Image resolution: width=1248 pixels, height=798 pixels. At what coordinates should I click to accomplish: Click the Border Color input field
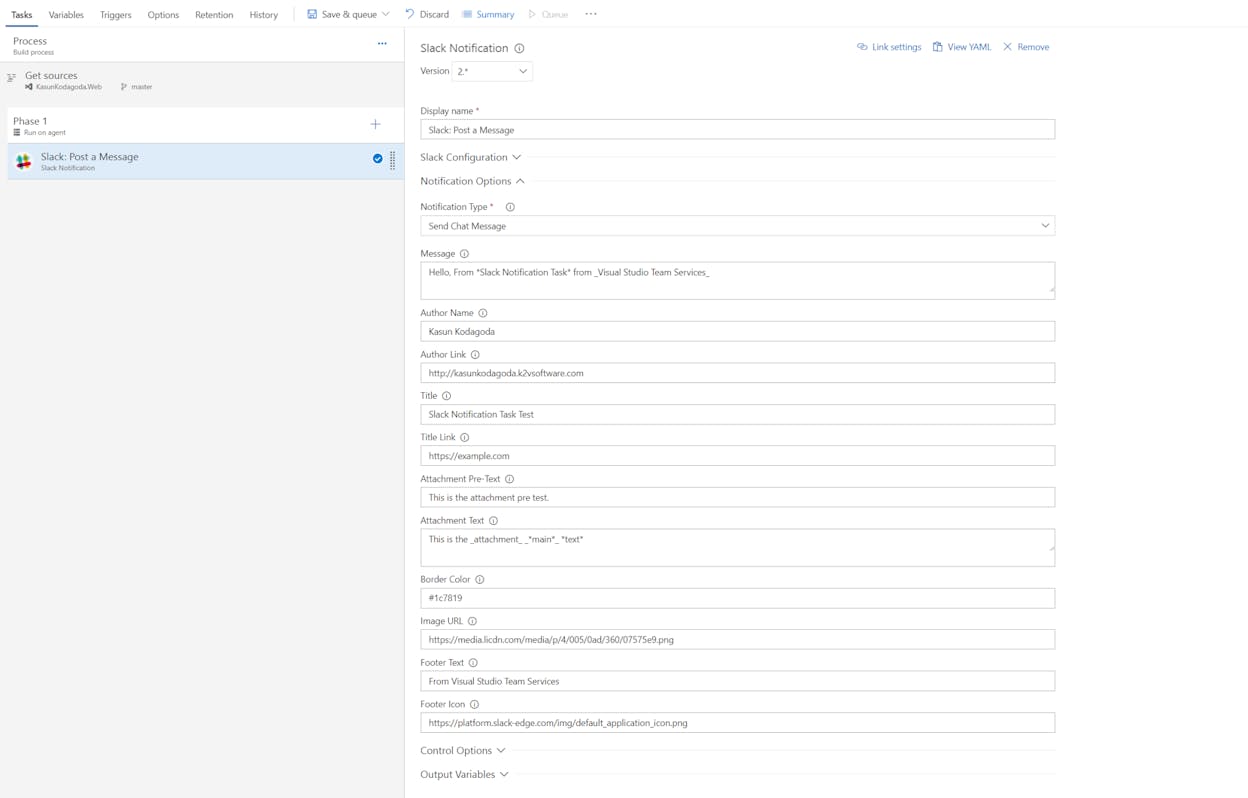pos(737,598)
